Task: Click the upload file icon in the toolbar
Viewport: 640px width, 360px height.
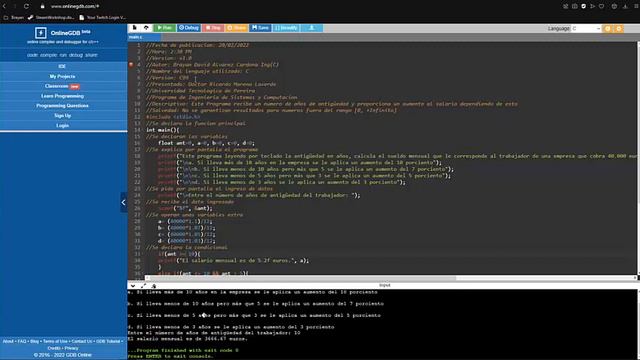Action: coord(146,28)
